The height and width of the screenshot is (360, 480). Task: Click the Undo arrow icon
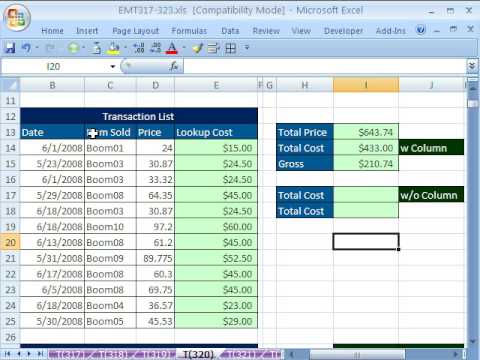click(26, 48)
